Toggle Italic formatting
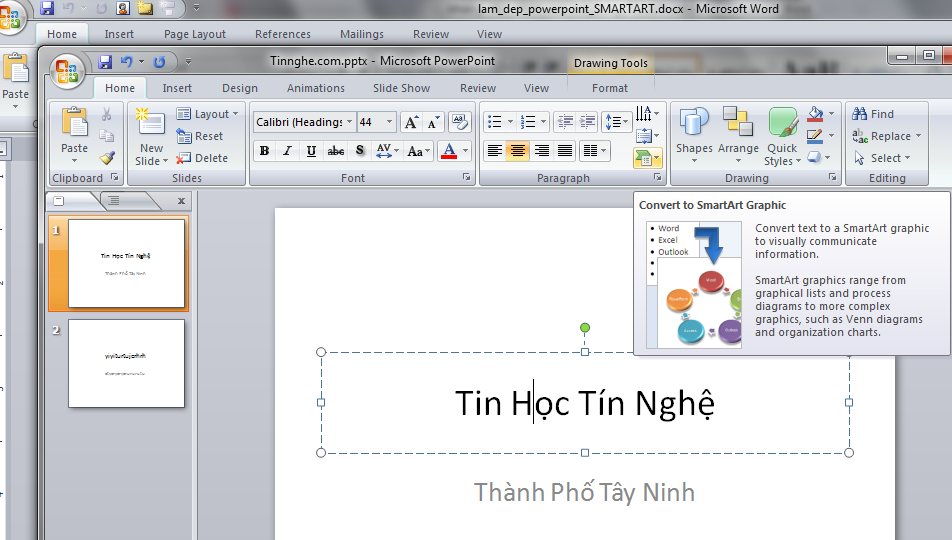The height and width of the screenshot is (540, 952). (288, 151)
